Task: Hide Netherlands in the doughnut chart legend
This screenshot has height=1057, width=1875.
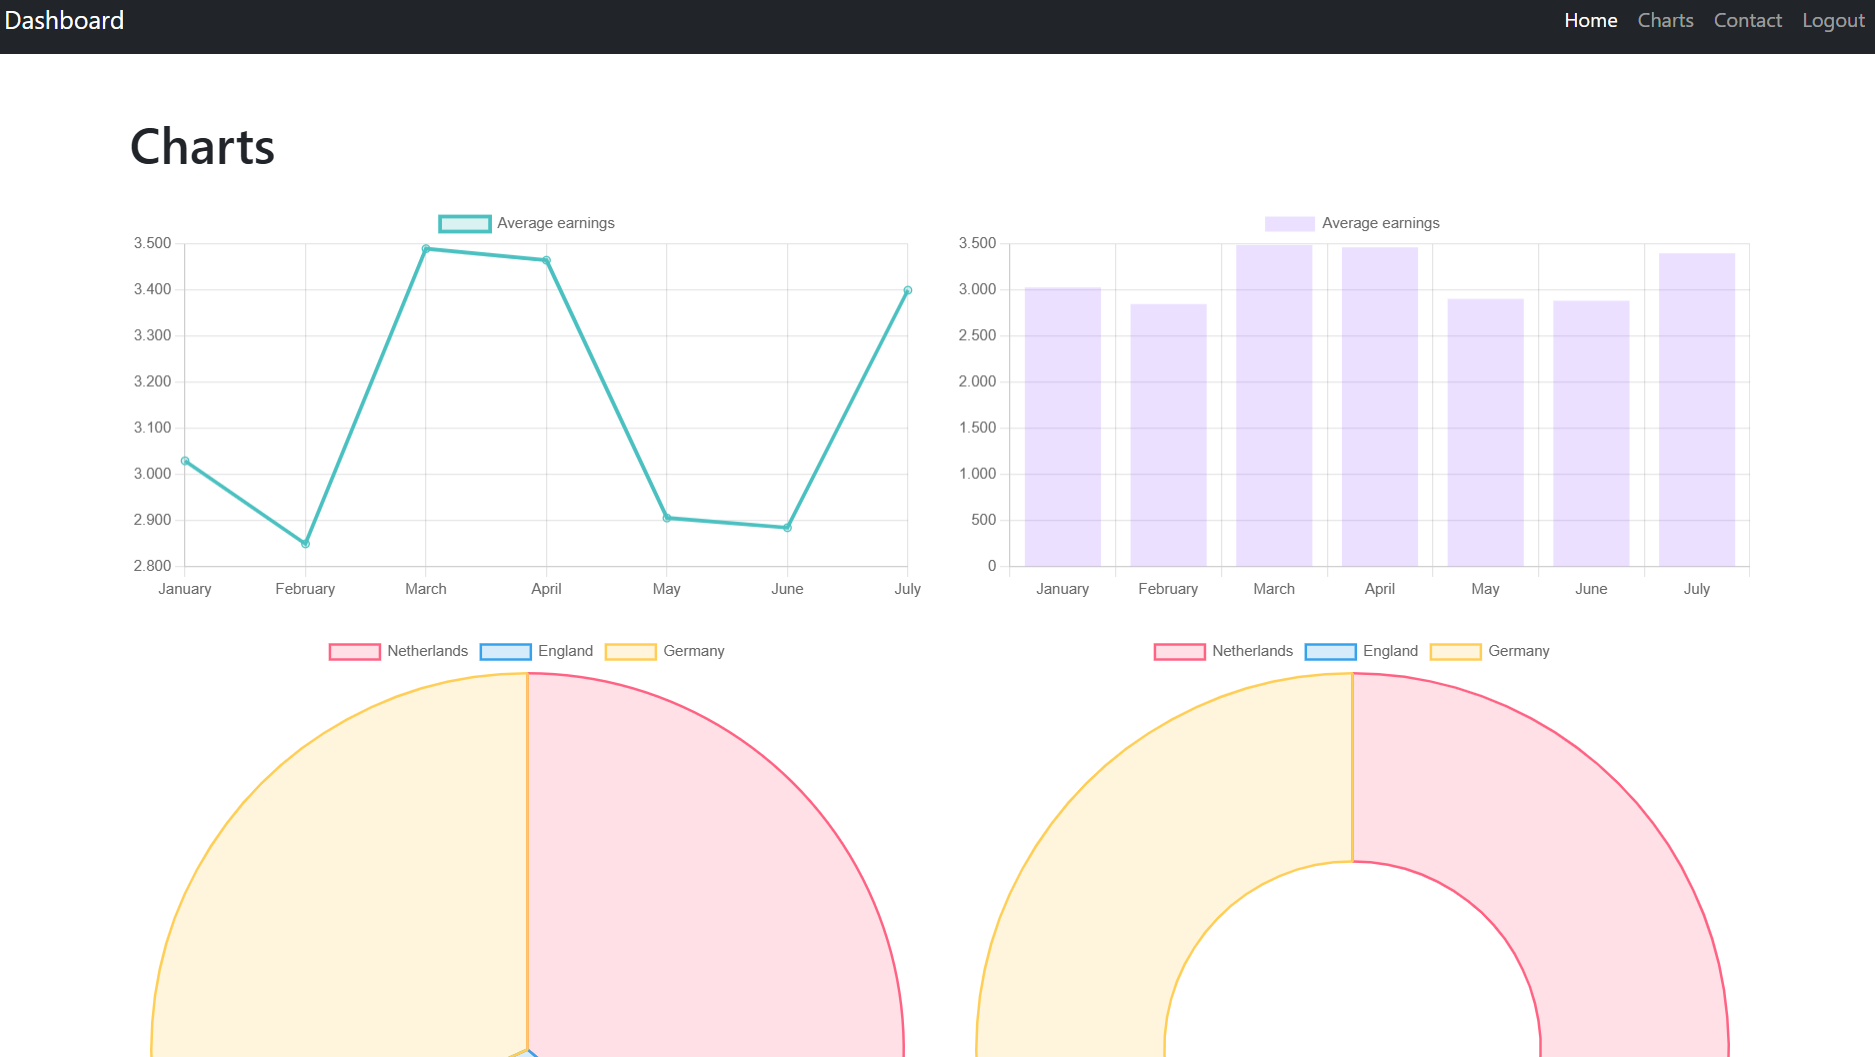Action: tap(1224, 651)
